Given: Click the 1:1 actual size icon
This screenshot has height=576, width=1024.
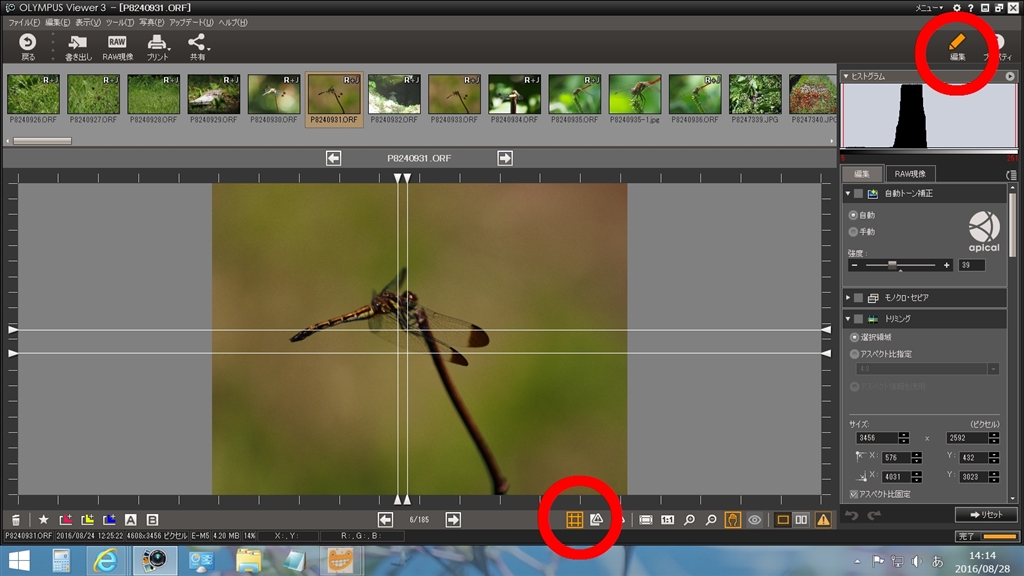Looking at the screenshot, I should (x=667, y=520).
